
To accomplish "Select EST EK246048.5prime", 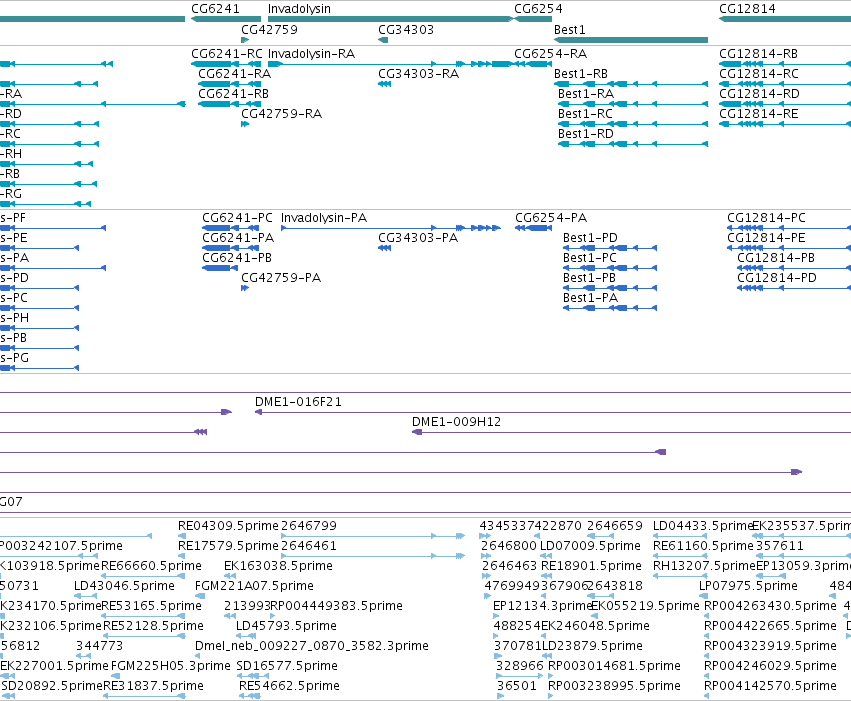I will tap(595, 626).
